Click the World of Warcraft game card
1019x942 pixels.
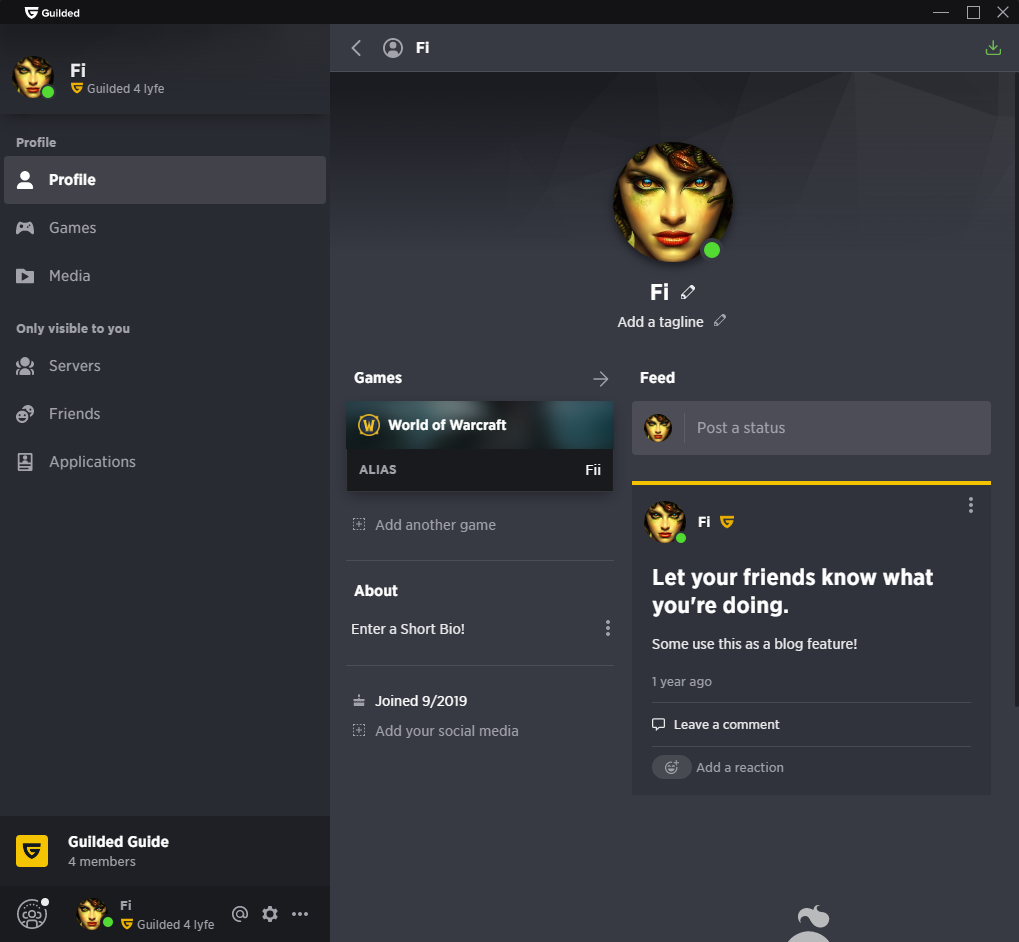click(x=480, y=425)
